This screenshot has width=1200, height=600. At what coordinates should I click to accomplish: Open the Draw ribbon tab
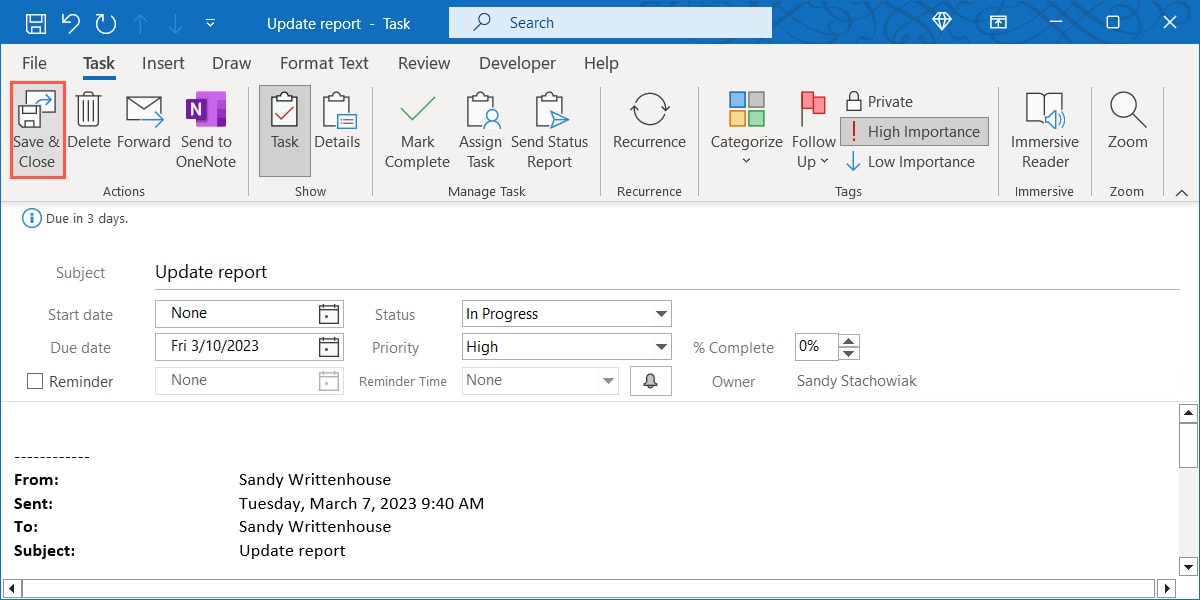tap(231, 63)
